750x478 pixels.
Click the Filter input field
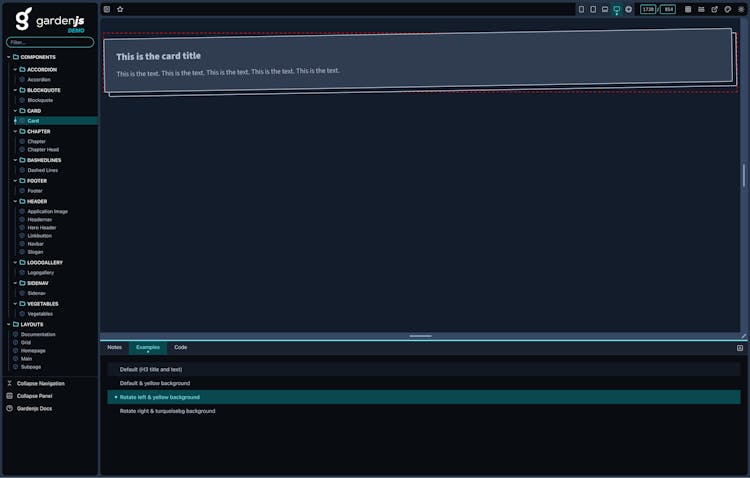point(50,42)
